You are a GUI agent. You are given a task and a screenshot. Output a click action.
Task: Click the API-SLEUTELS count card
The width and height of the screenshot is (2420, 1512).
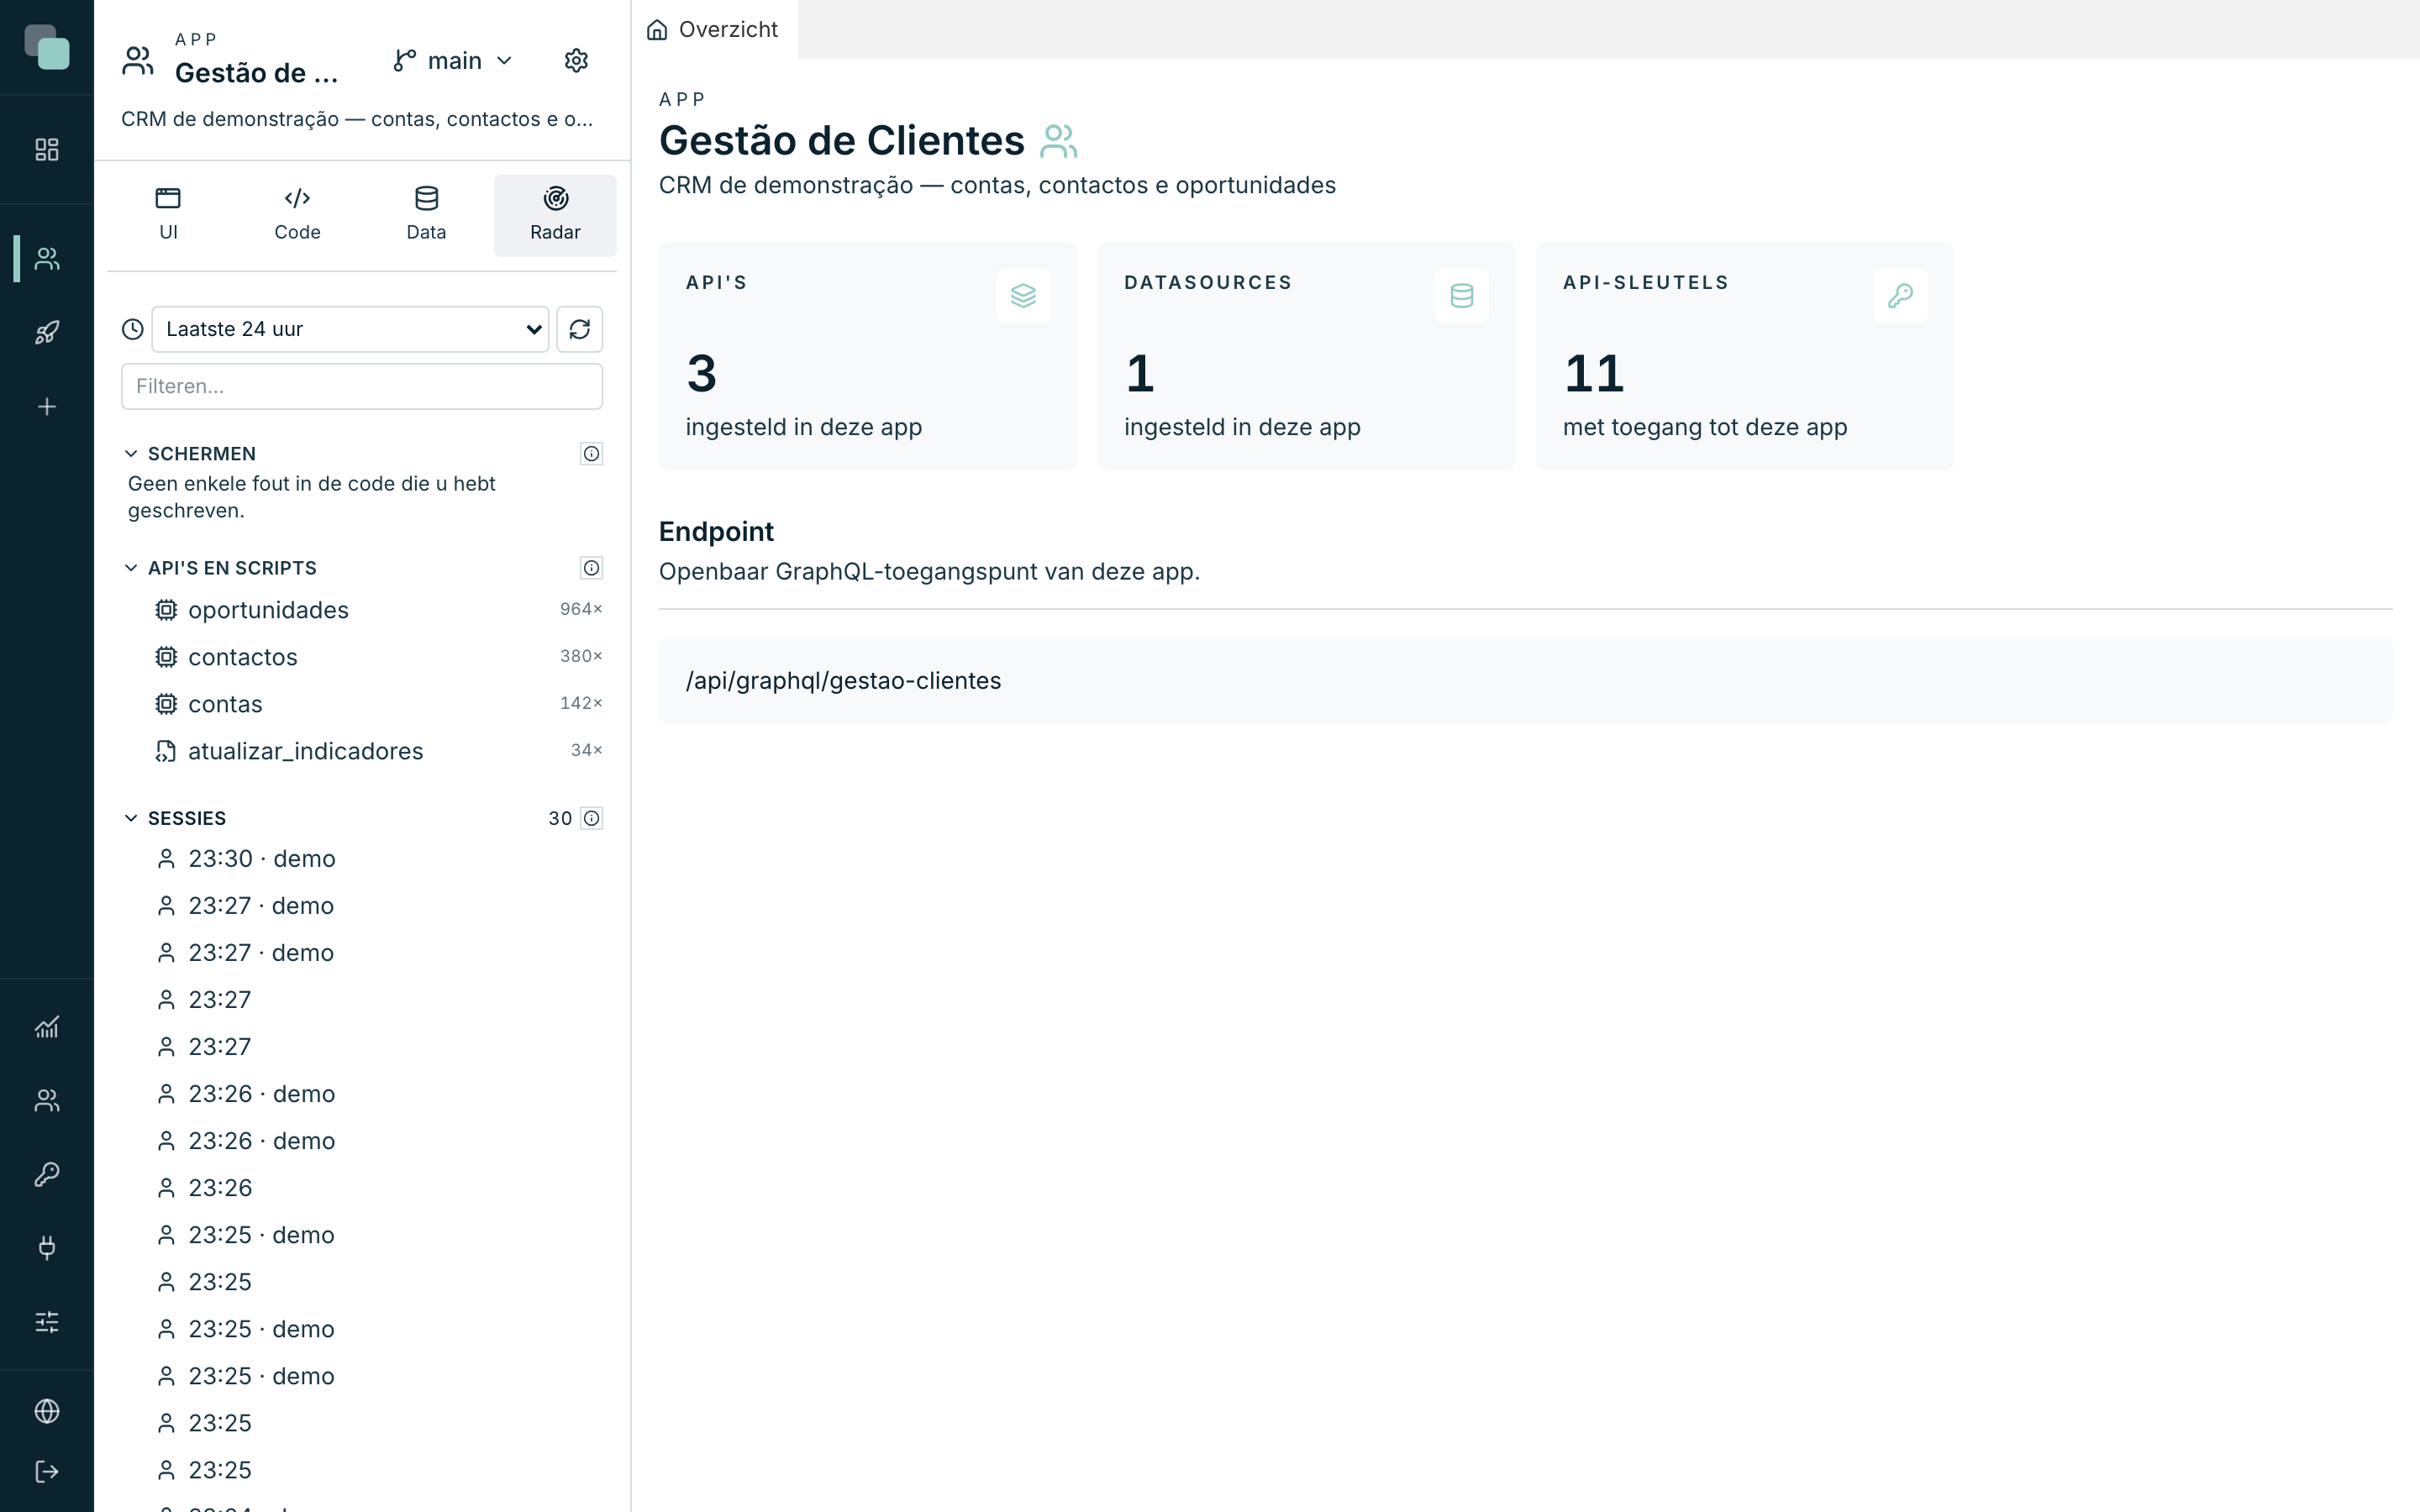coord(1745,356)
